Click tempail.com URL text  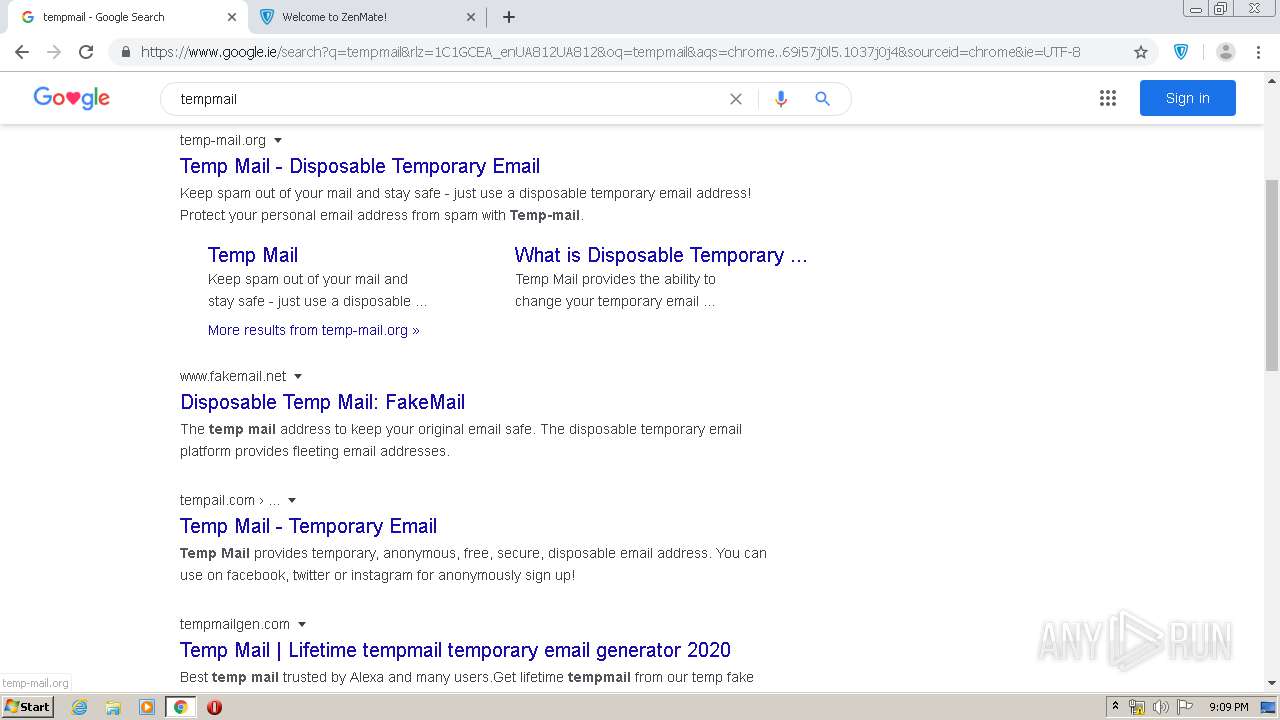click(x=217, y=500)
